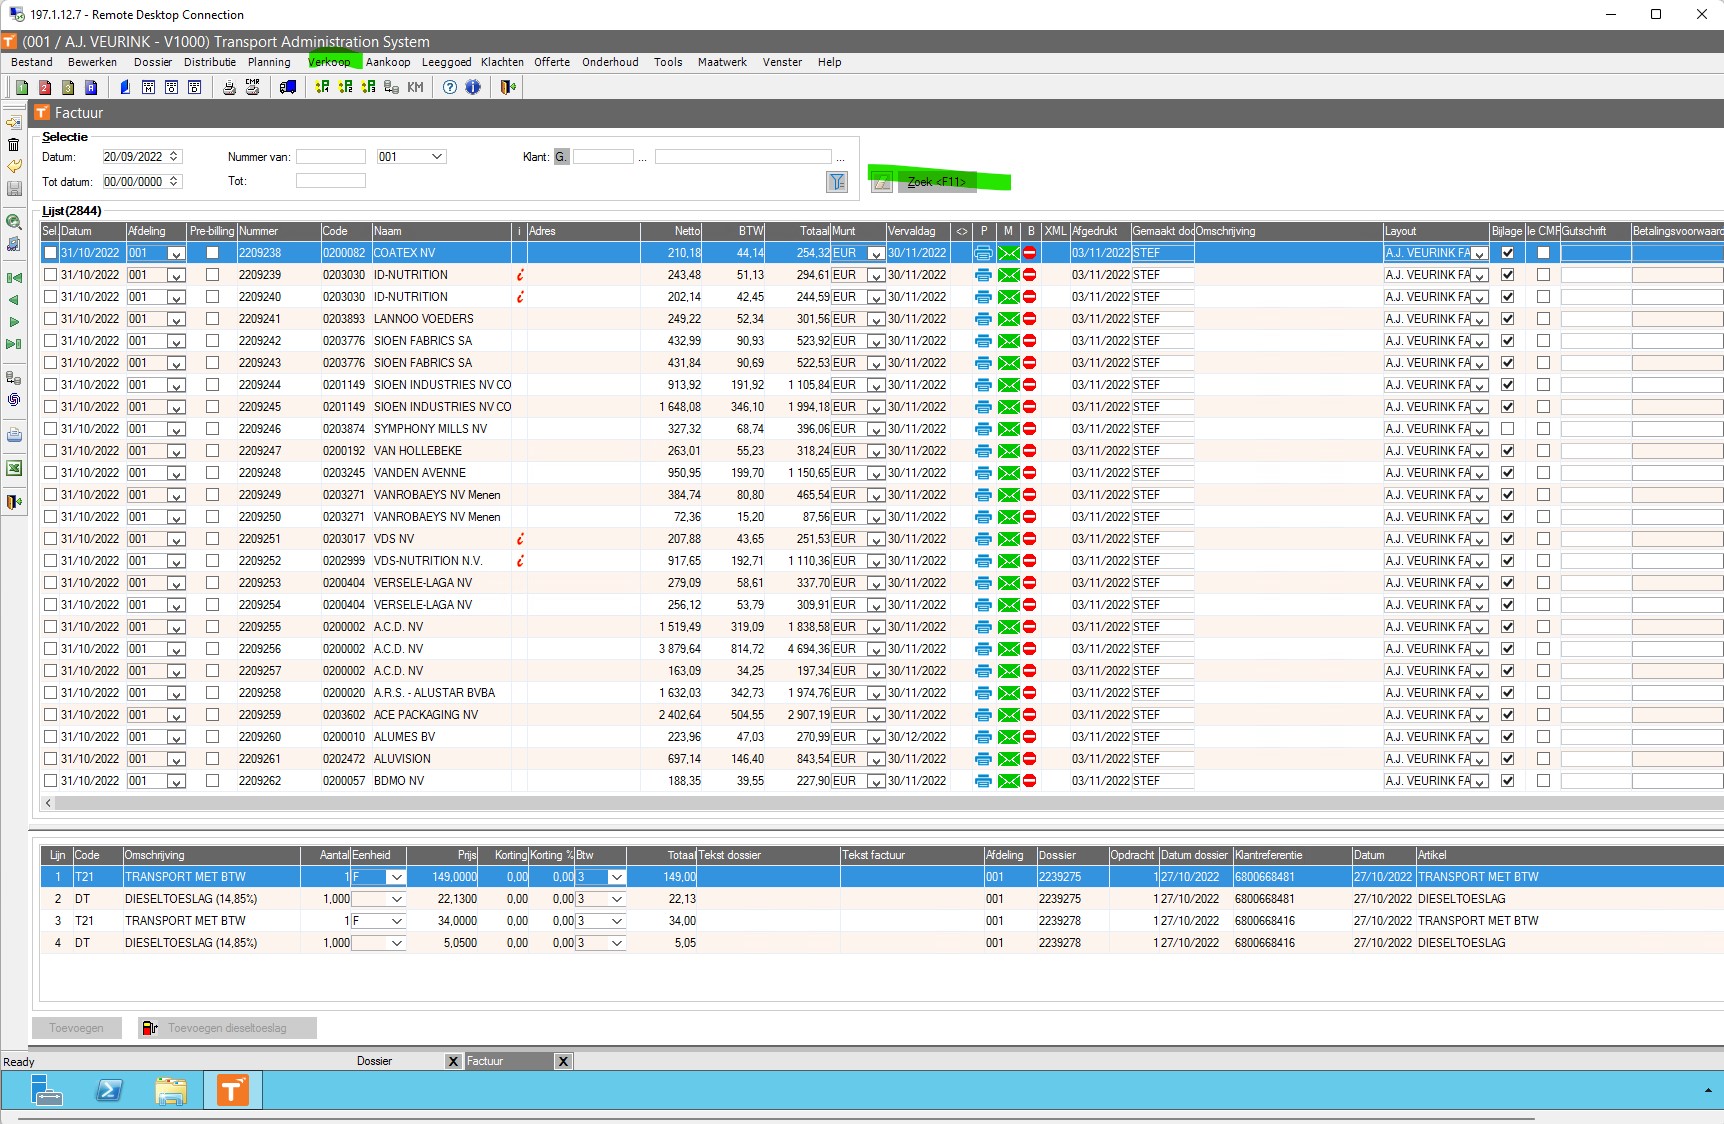This screenshot has height=1124, width=1724.
Task: Click the blue truck toolbar icon
Action: pyautogui.click(x=288, y=87)
